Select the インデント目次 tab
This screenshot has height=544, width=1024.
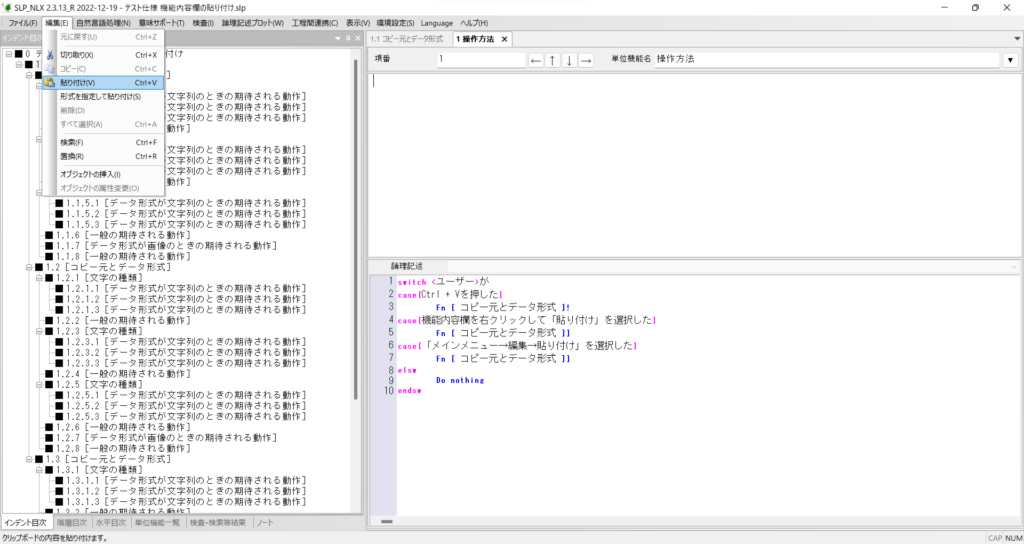(25, 522)
